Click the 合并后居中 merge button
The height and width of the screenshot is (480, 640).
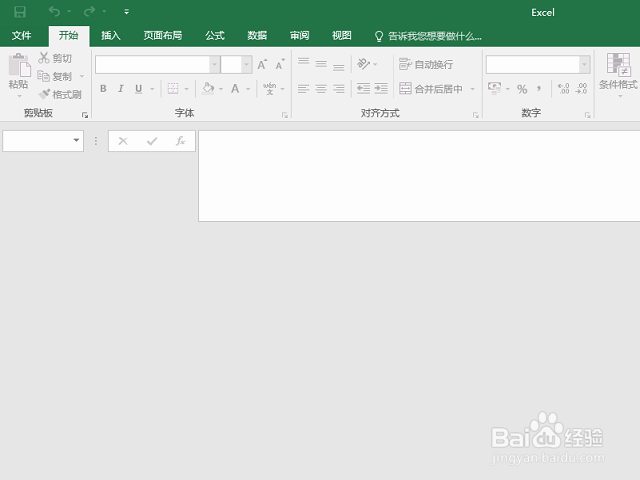pos(431,89)
